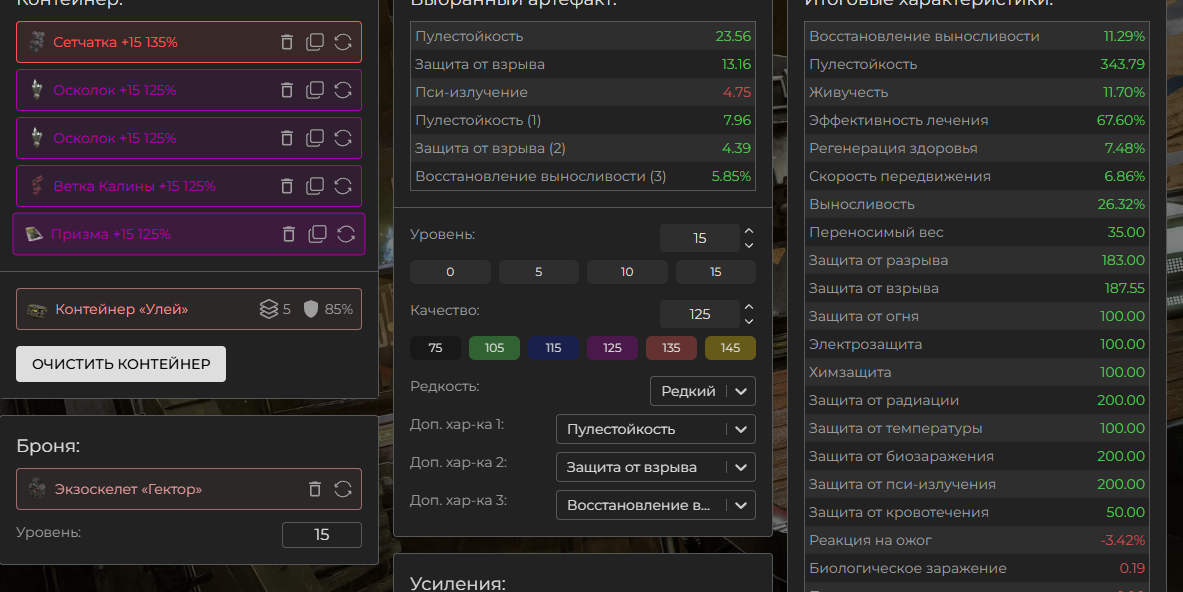1183x592 pixels.
Task: Replace the Сетчатка artifact with refresh icon
Action: [343, 42]
